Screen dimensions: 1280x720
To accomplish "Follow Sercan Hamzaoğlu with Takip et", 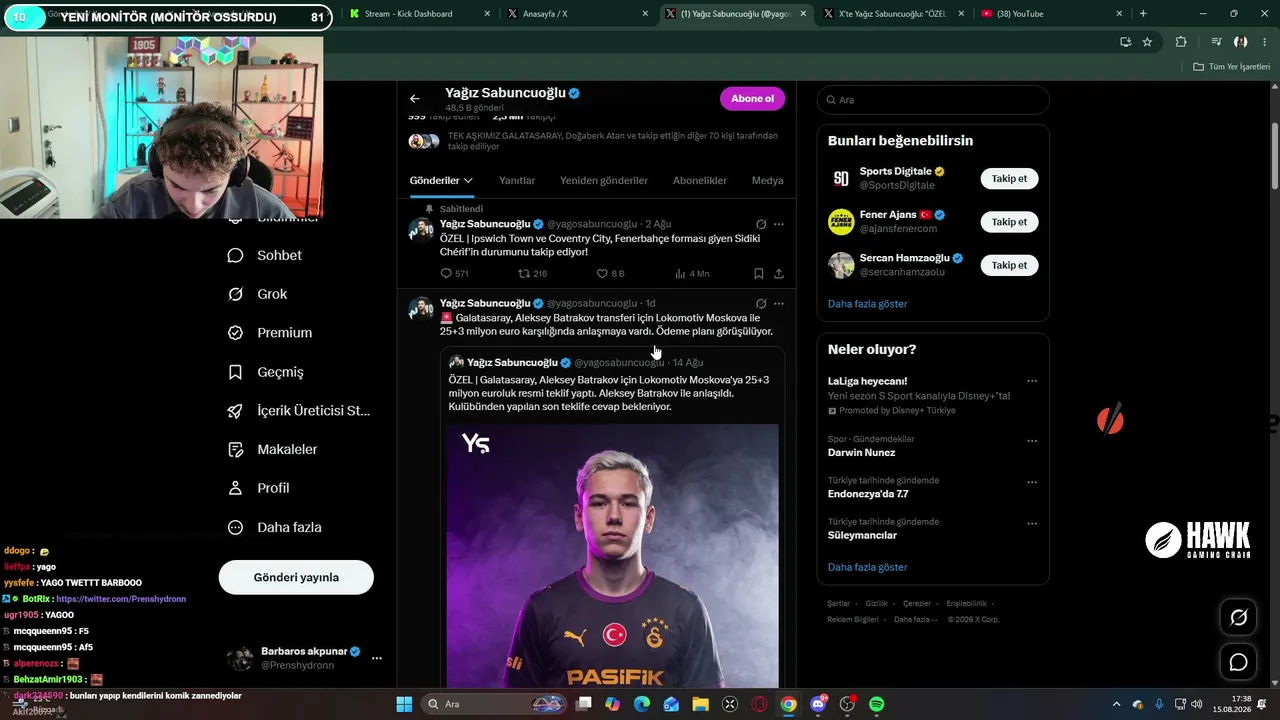I will (x=1009, y=265).
